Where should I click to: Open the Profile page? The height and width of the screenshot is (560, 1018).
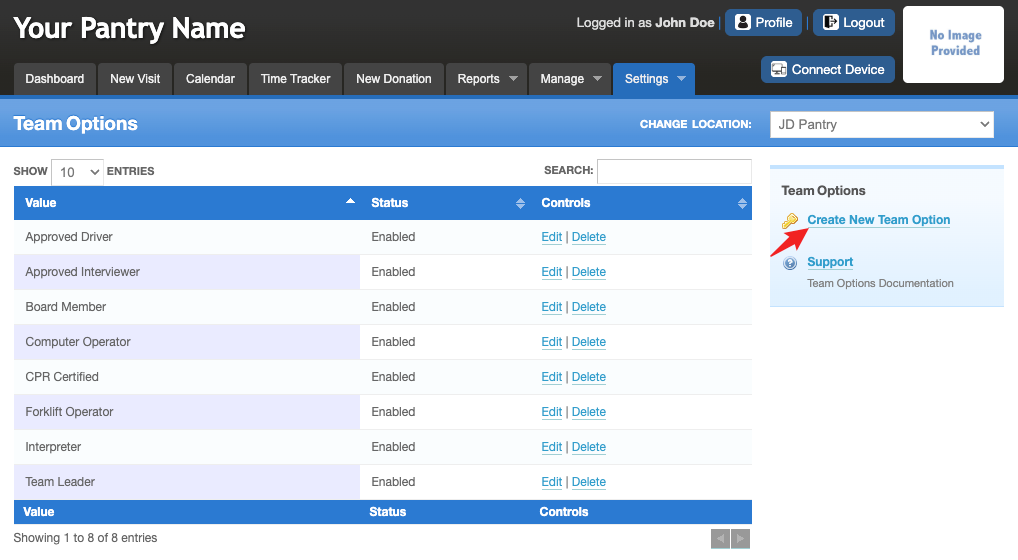(764, 23)
